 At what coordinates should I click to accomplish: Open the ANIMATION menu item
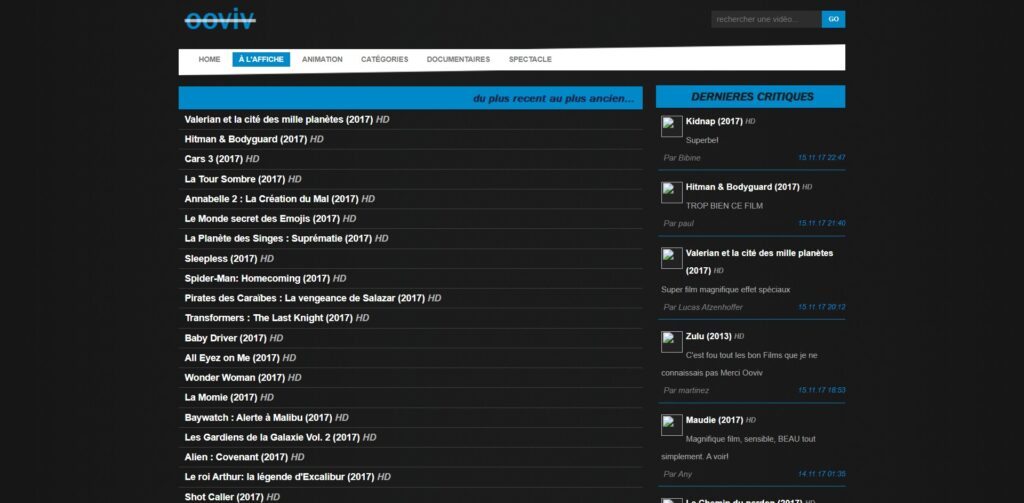pos(322,59)
